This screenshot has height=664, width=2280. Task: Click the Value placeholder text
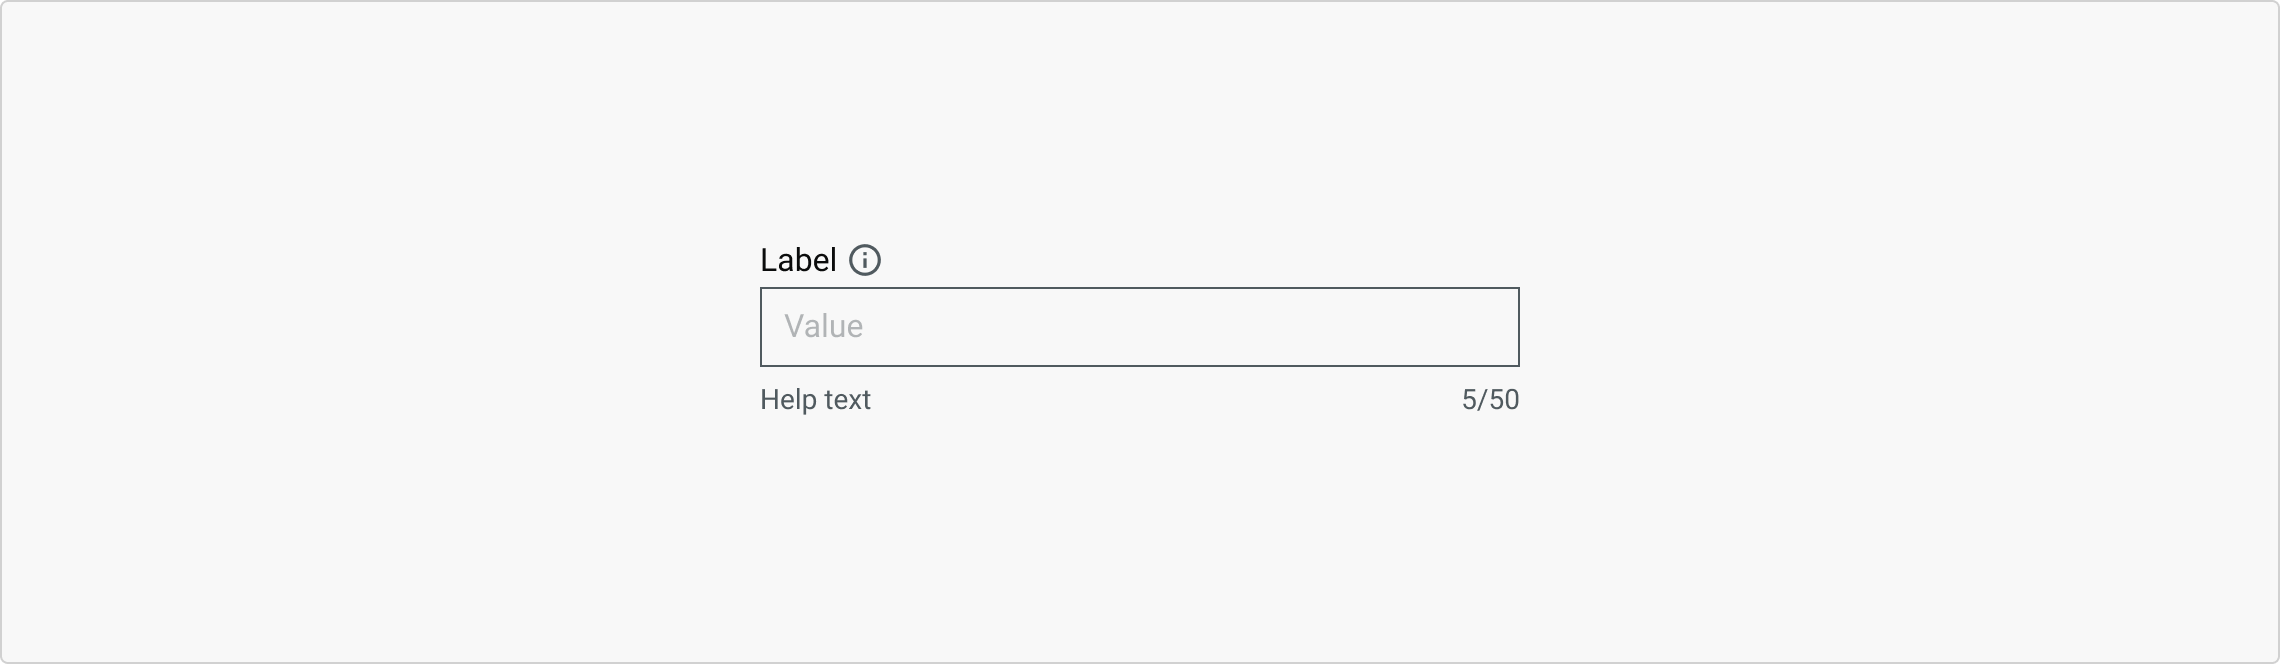823,327
